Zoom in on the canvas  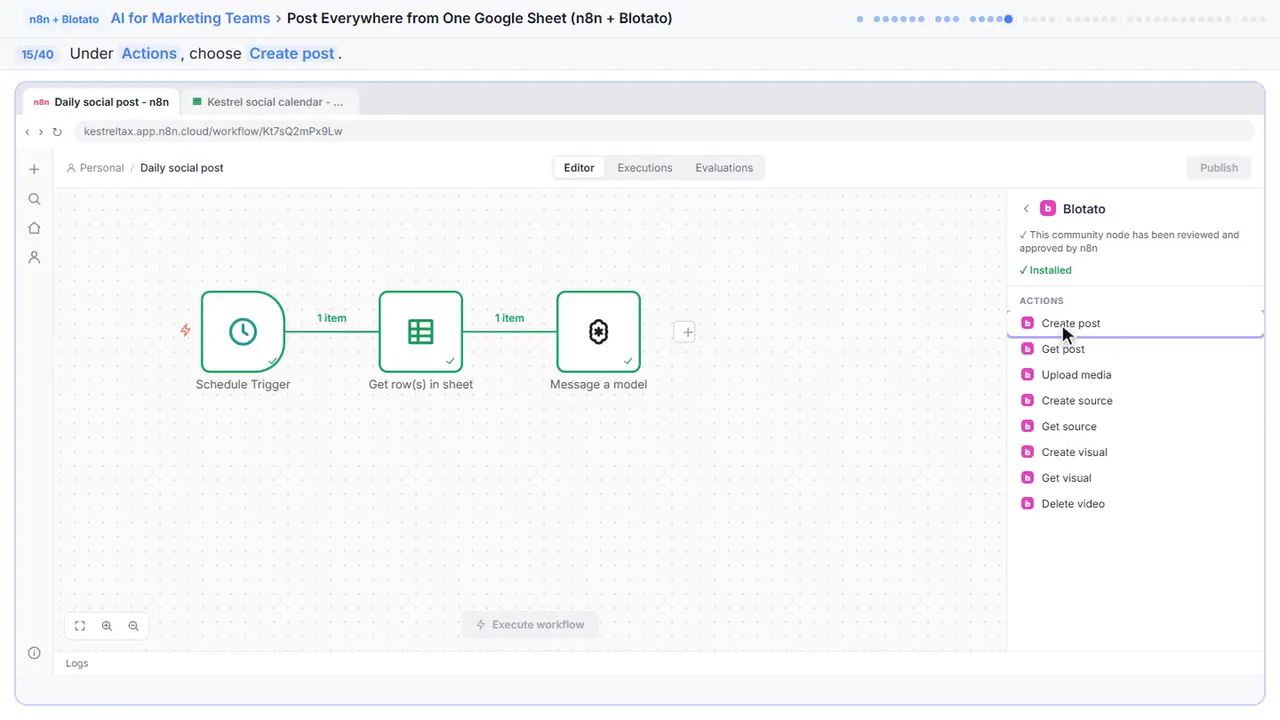(107, 626)
